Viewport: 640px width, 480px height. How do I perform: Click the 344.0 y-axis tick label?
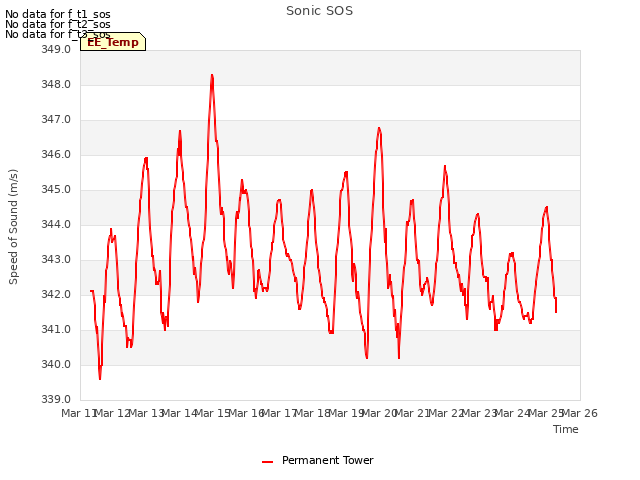click(x=56, y=224)
